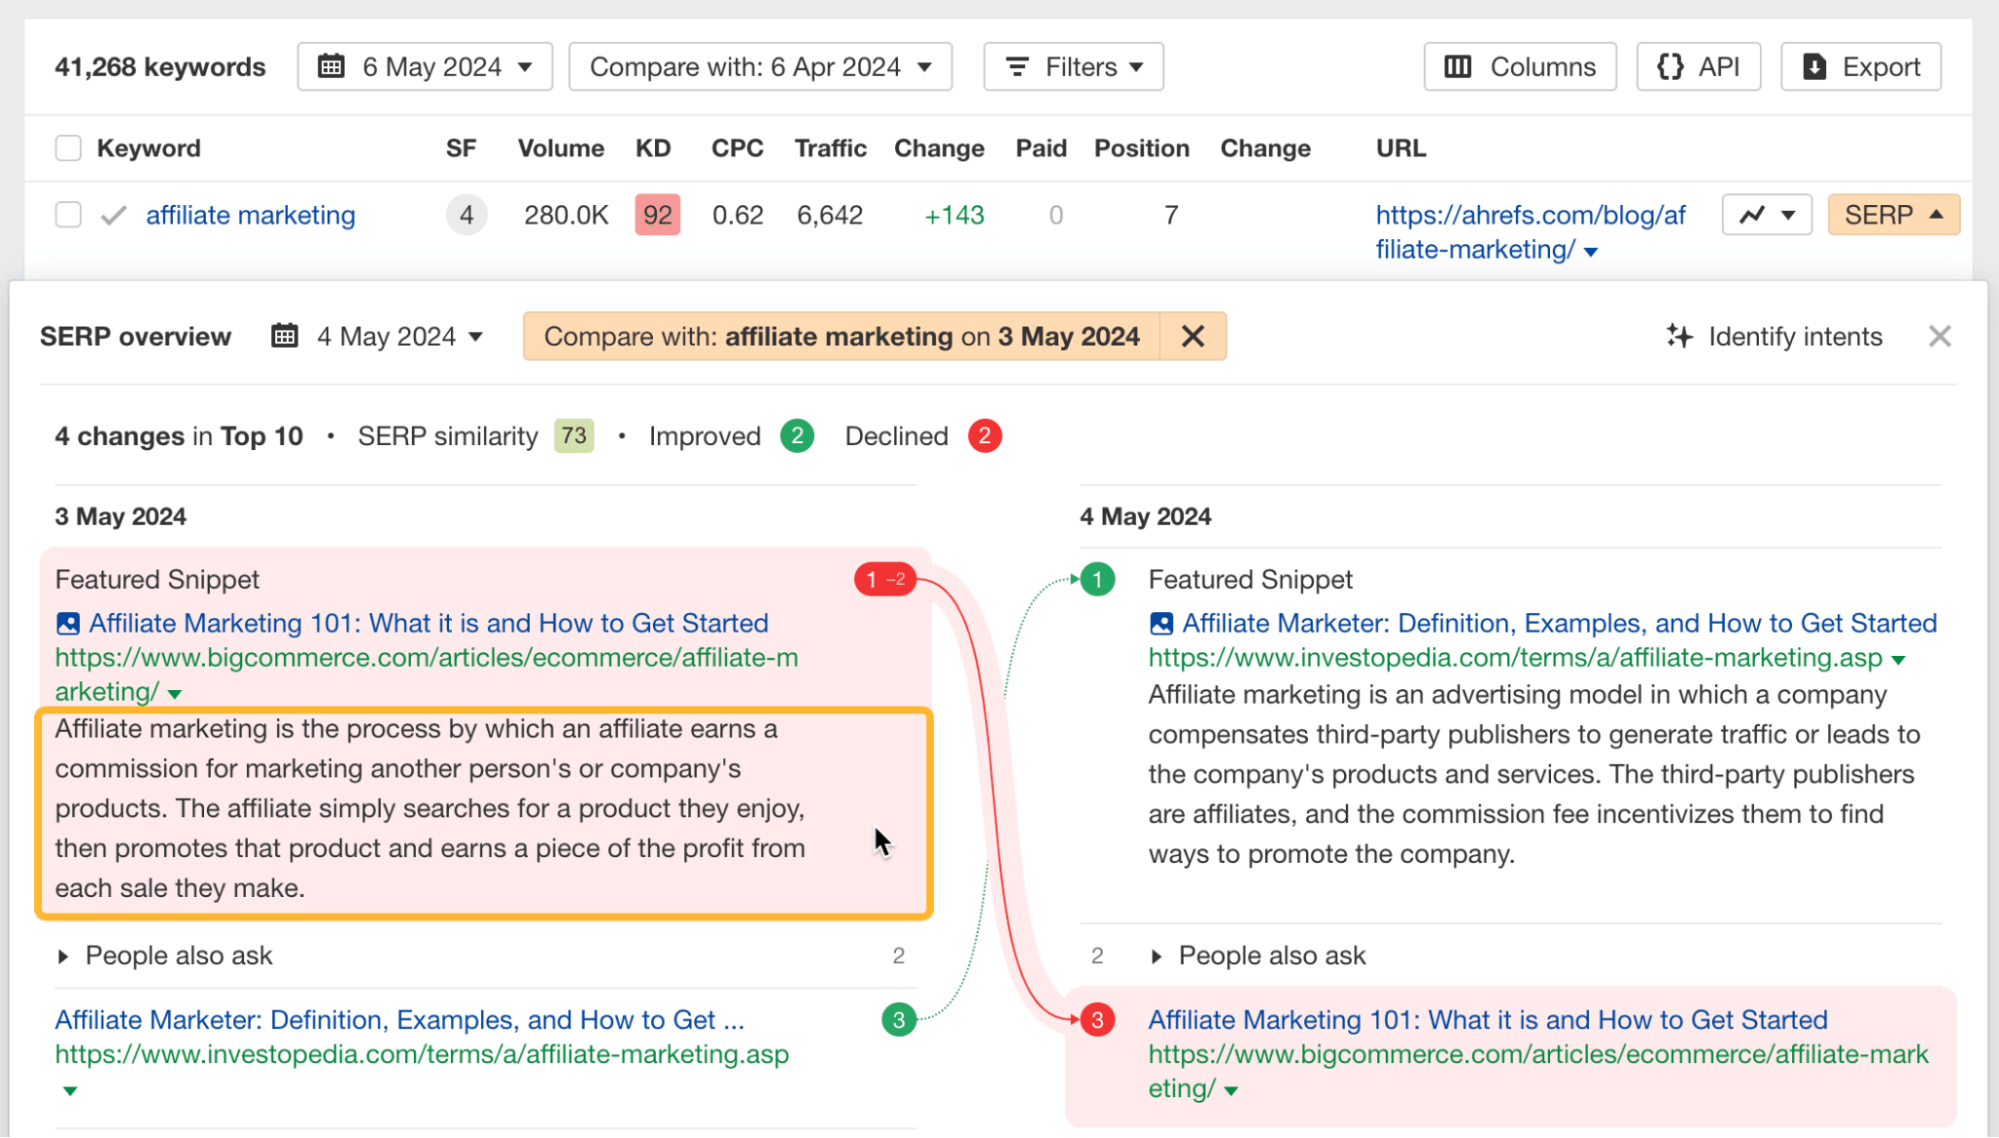The width and height of the screenshot is (1999, 1138).
Task: Open the Columns settings icon
Action: point(1458,66)
